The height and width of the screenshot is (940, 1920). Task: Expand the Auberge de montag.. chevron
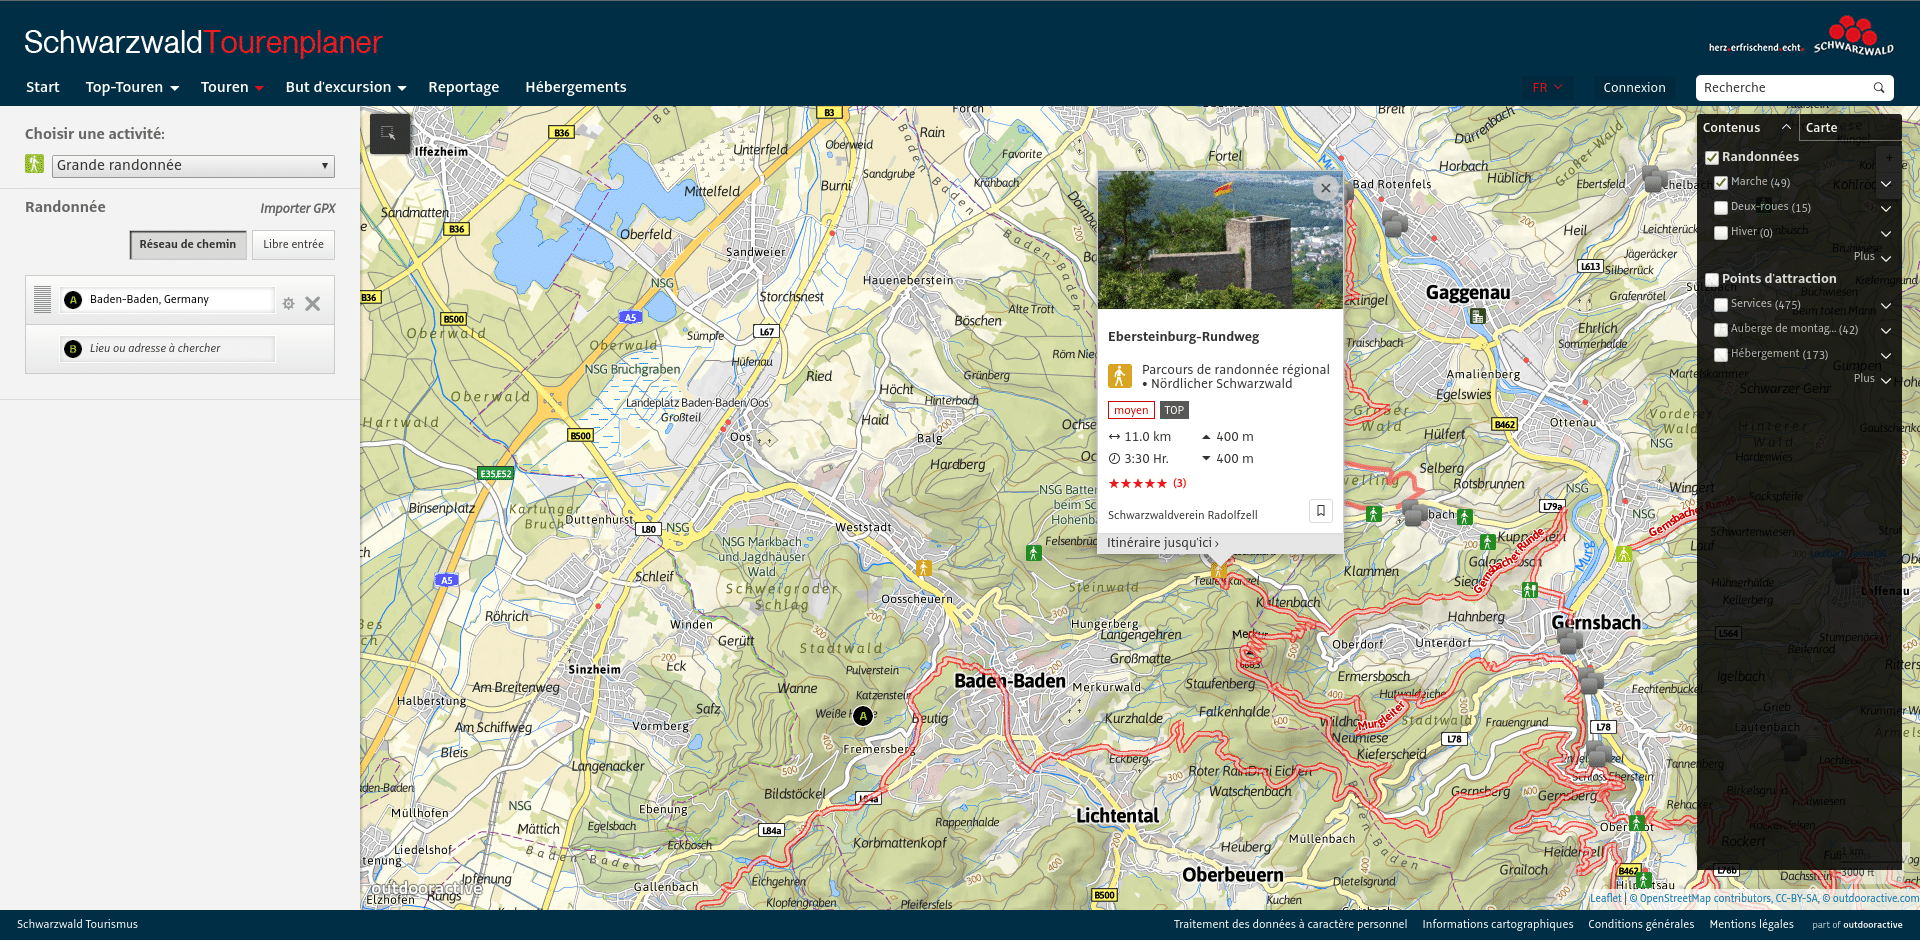pos(1886,331)
